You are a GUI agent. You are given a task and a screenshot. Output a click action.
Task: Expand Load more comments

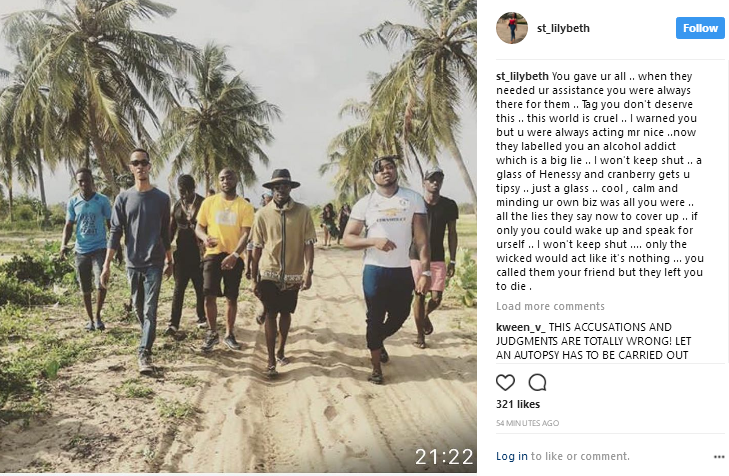pyautogui.click(x=550, y=306)
